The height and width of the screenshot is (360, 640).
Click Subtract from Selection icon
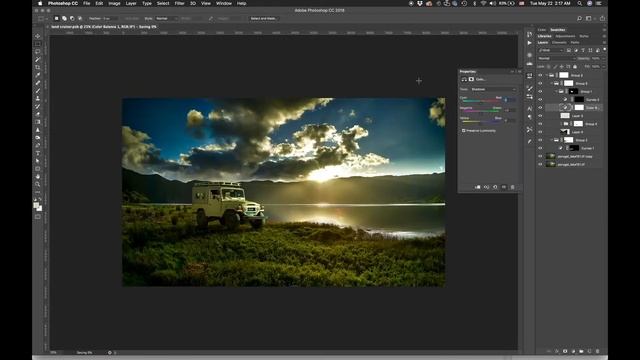click(72, 18)
